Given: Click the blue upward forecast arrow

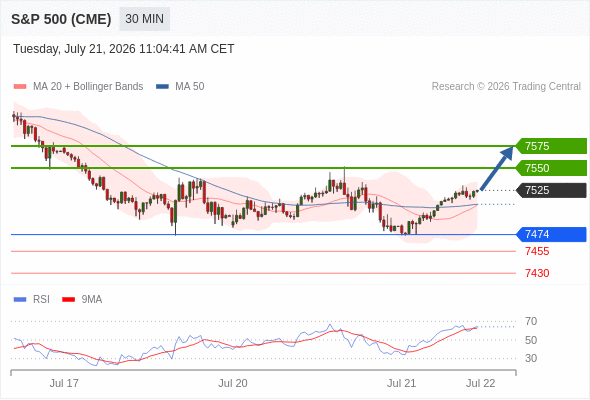Looking at the screenshot, I should pyautogui.click(x=497, y=168).
